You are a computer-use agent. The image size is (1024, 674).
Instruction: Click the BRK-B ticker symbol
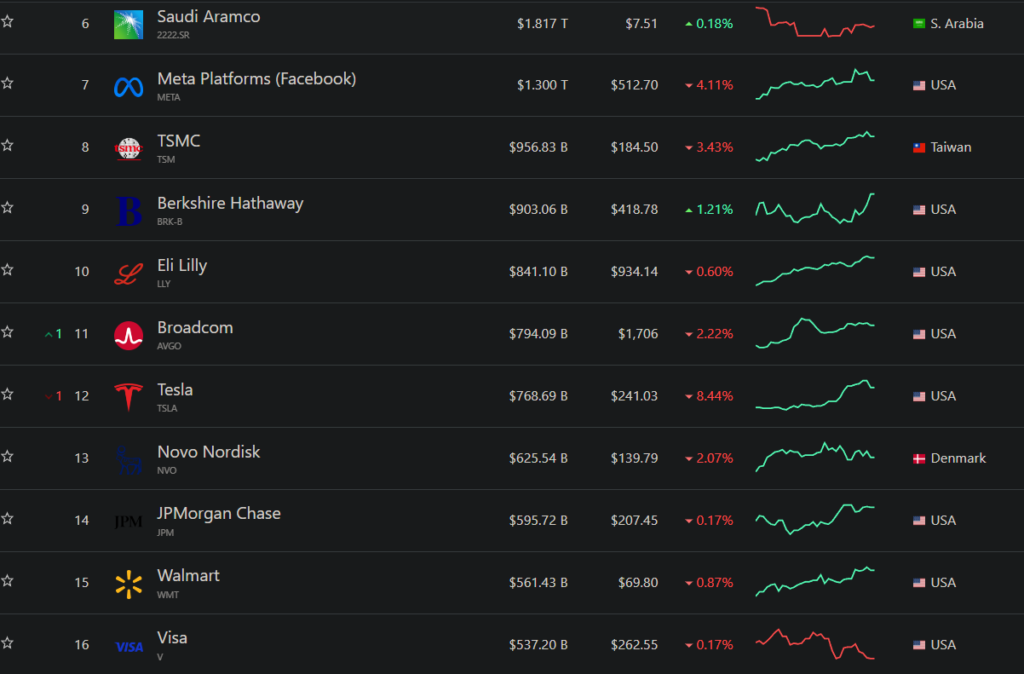(170, 222)
